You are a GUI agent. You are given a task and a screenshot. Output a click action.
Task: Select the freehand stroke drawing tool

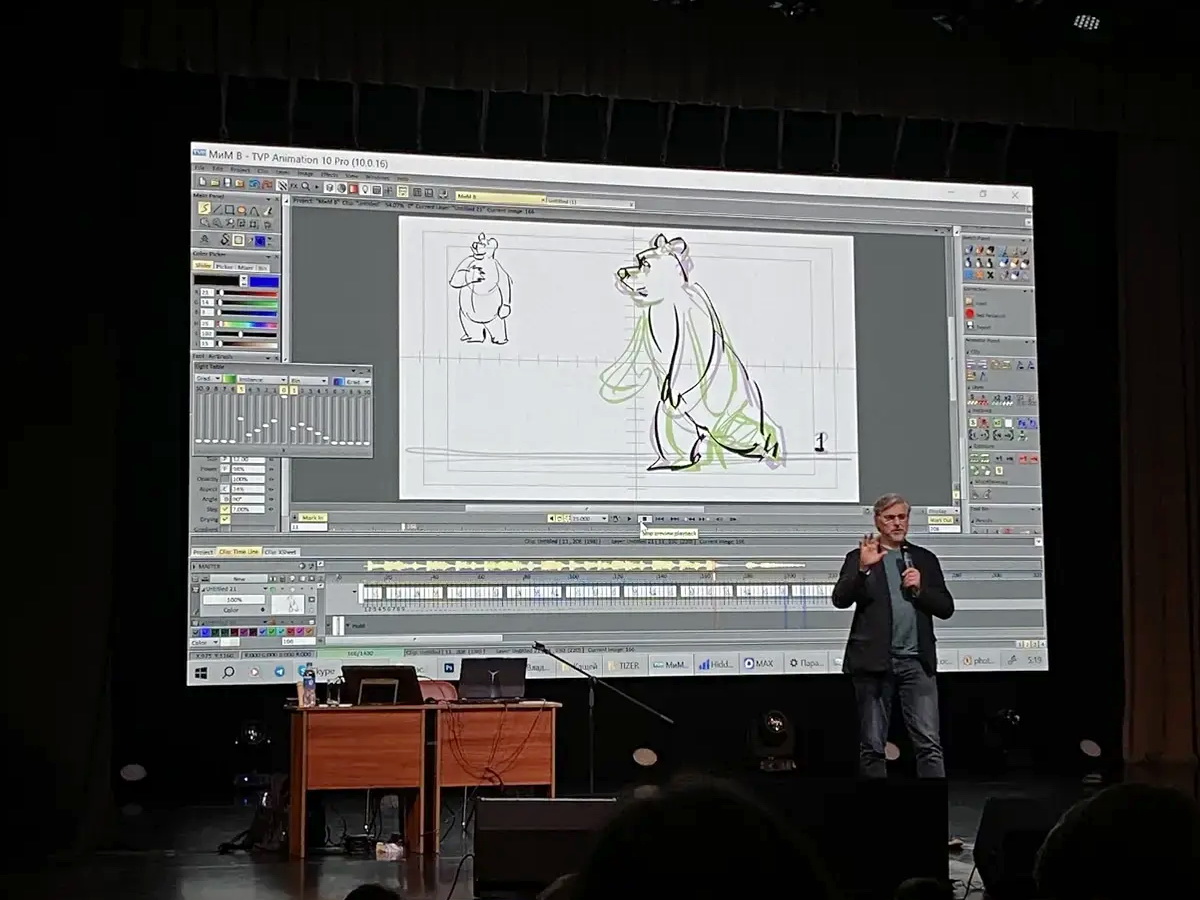(204, 208)
